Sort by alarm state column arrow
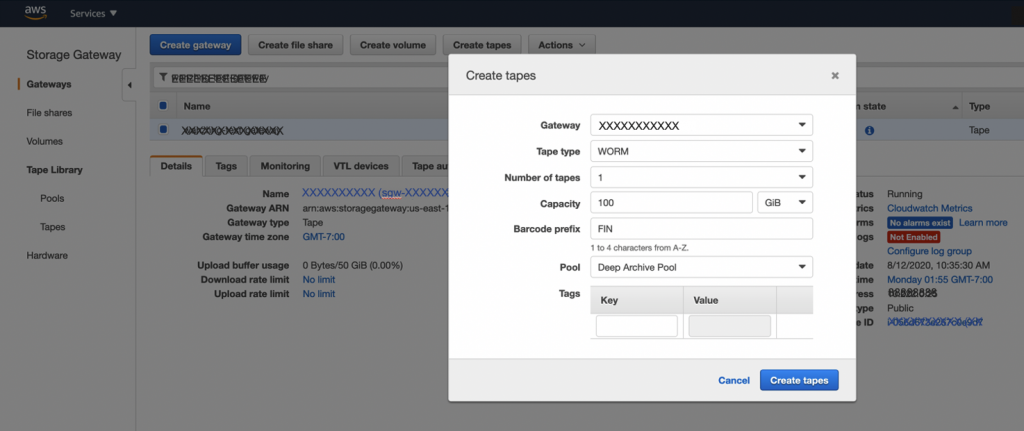 coord(955,106)
